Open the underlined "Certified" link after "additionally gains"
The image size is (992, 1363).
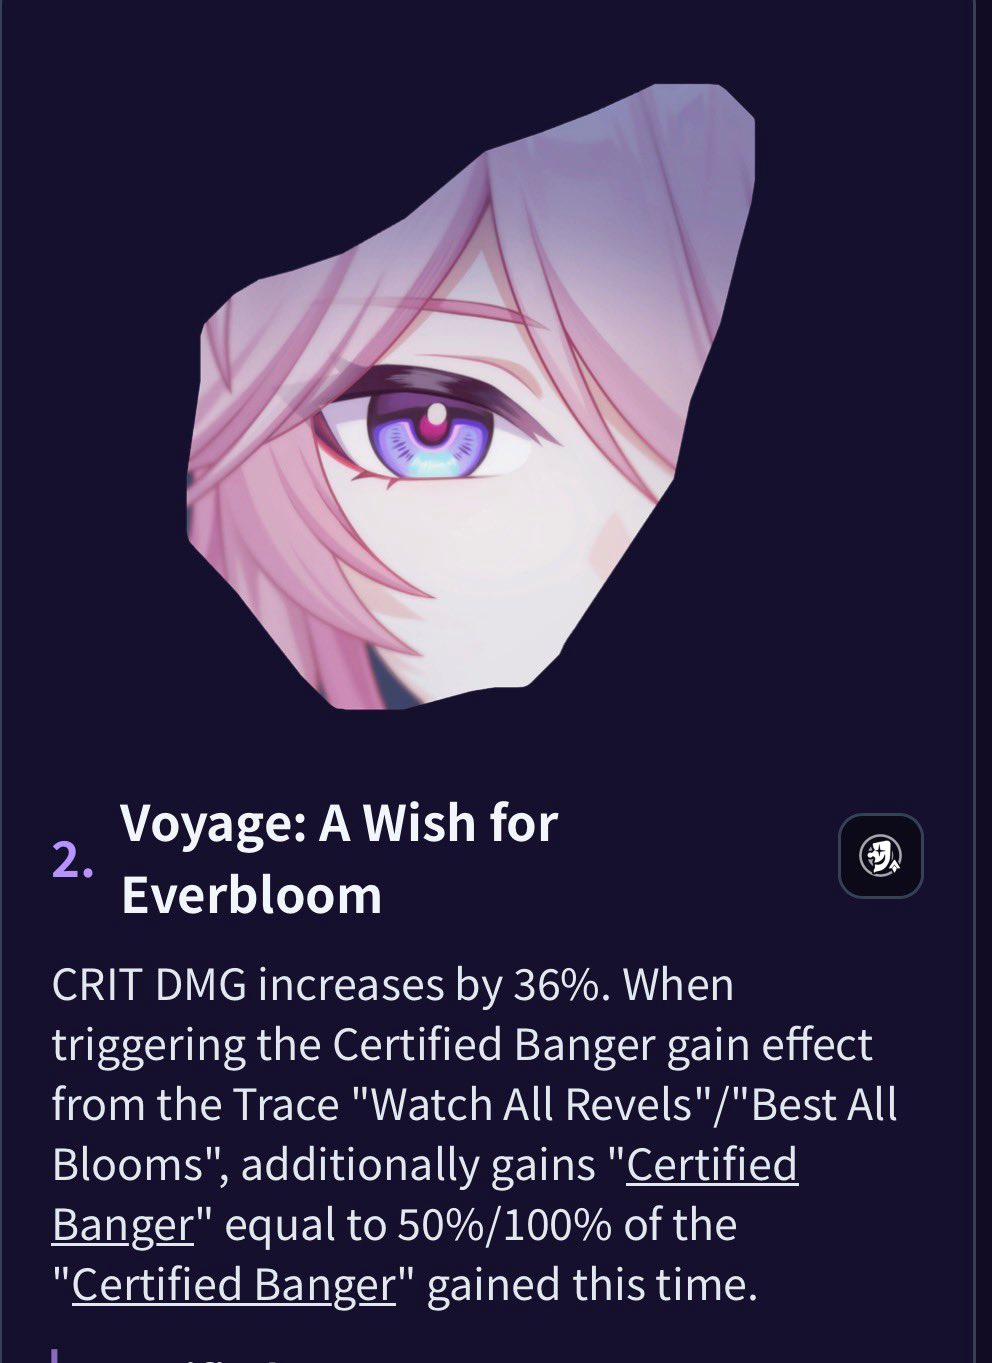click(x=711, y=1165)
